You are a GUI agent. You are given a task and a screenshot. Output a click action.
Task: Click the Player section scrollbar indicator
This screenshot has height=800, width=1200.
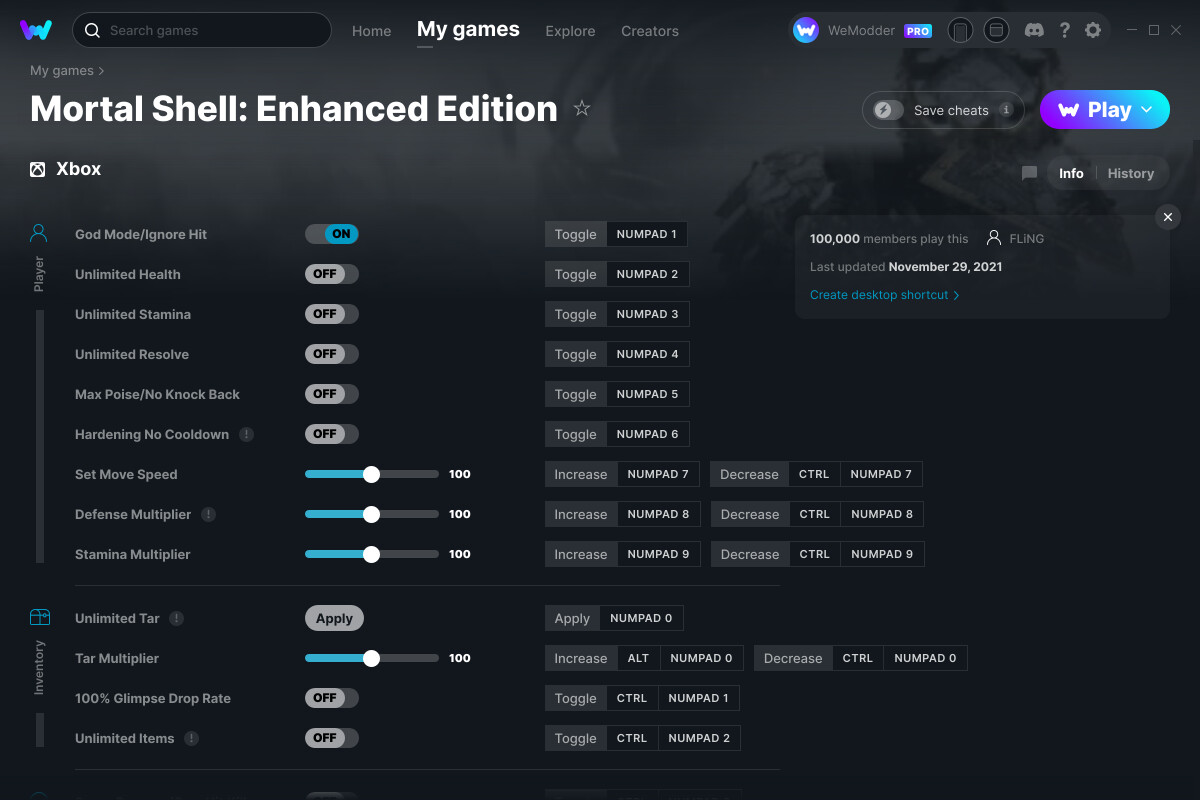point(40,436)
